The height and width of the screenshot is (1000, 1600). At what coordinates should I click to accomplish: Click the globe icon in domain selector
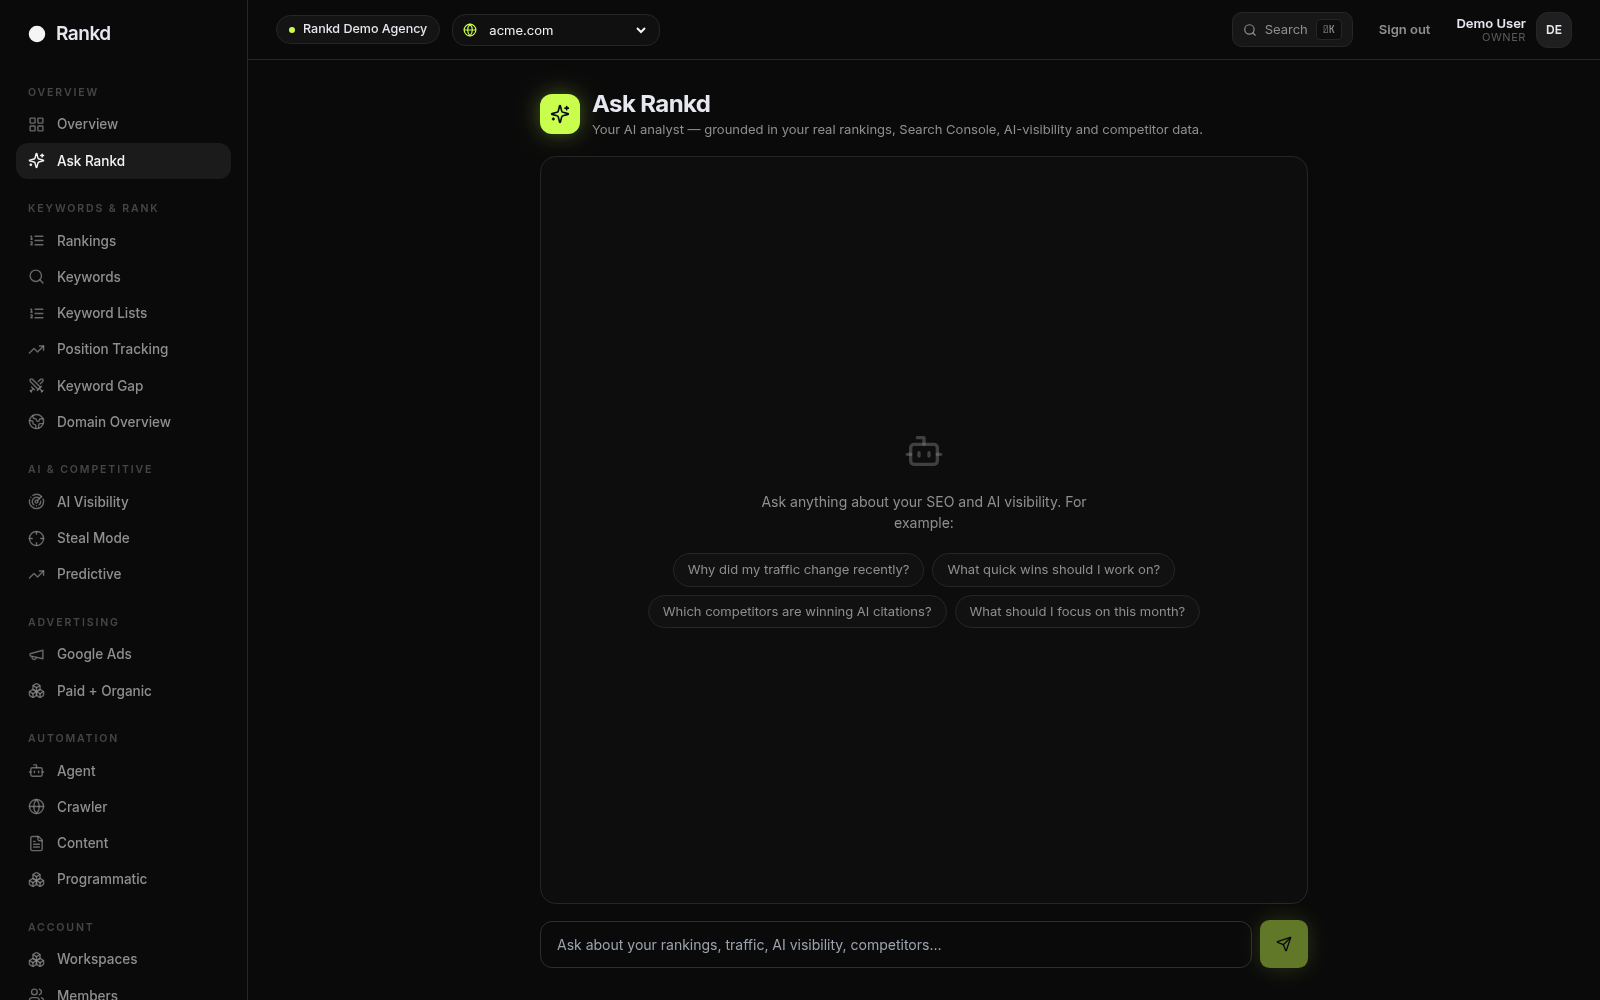[470, 30]
